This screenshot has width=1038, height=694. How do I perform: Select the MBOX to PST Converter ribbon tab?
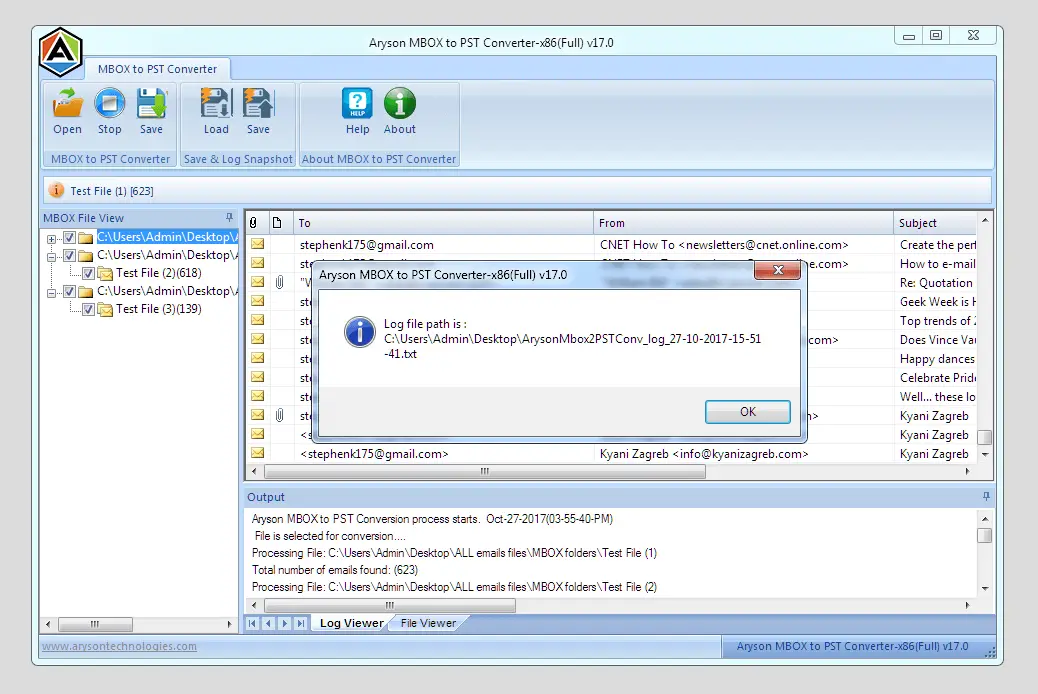158,69
